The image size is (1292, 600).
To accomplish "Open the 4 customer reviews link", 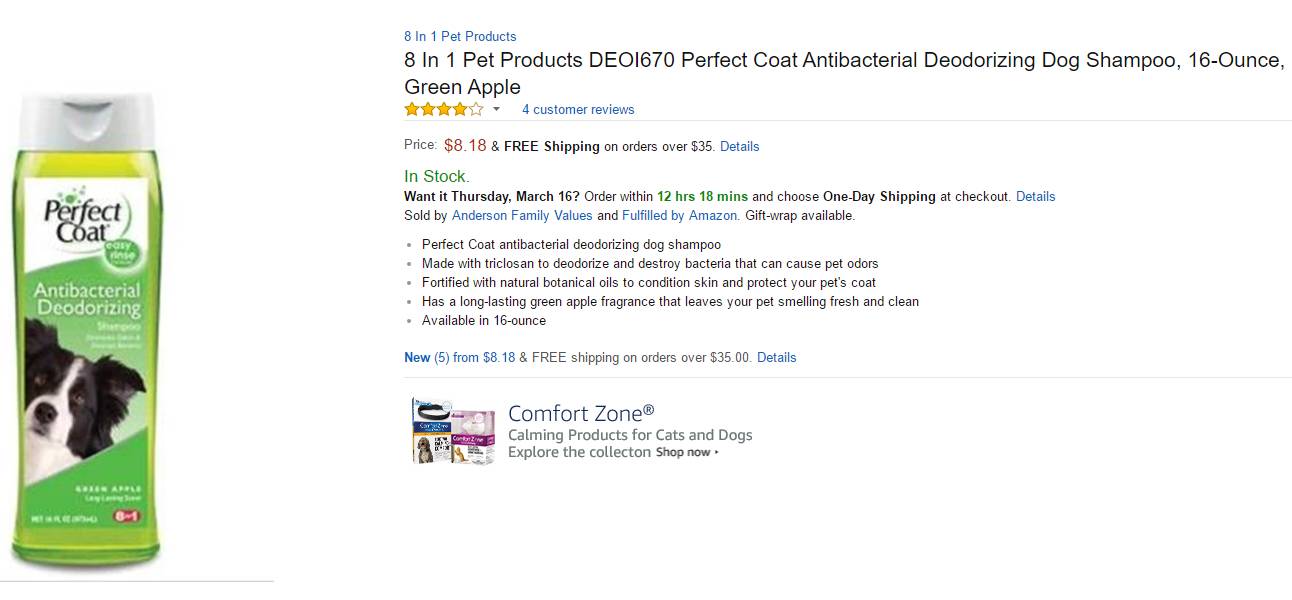I will 578,109.
